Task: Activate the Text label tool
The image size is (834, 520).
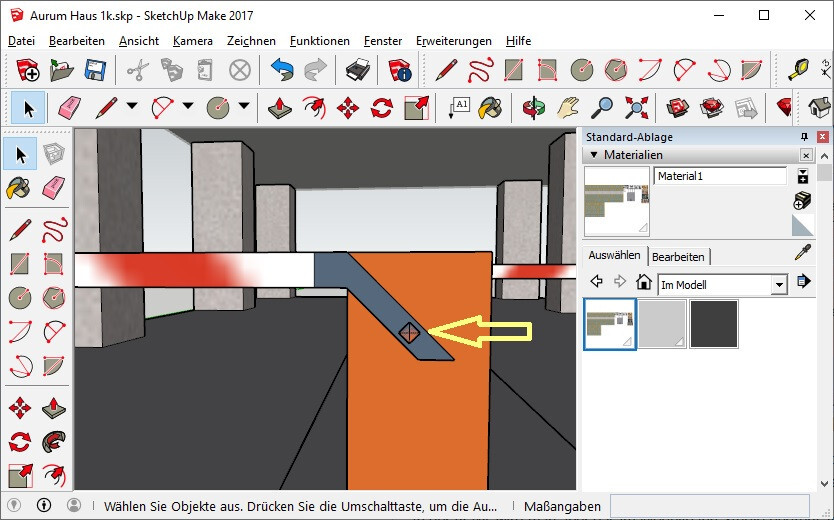Action: pyautogui.click(x=458, y=108)
